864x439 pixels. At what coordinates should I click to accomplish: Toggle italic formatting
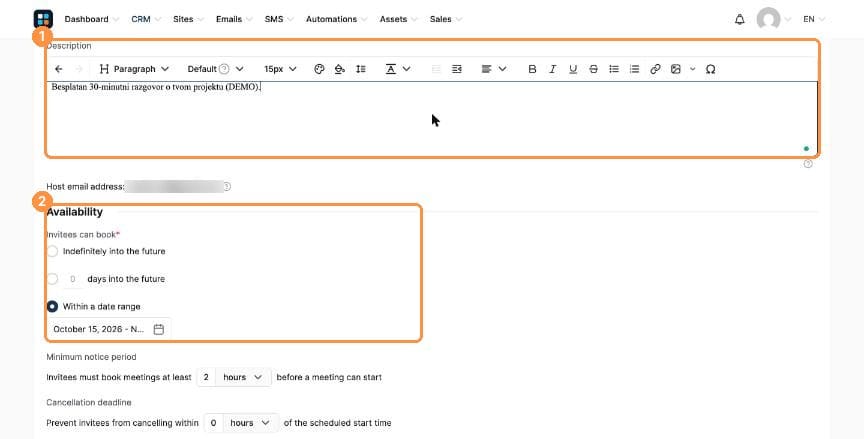coord(552,69)
